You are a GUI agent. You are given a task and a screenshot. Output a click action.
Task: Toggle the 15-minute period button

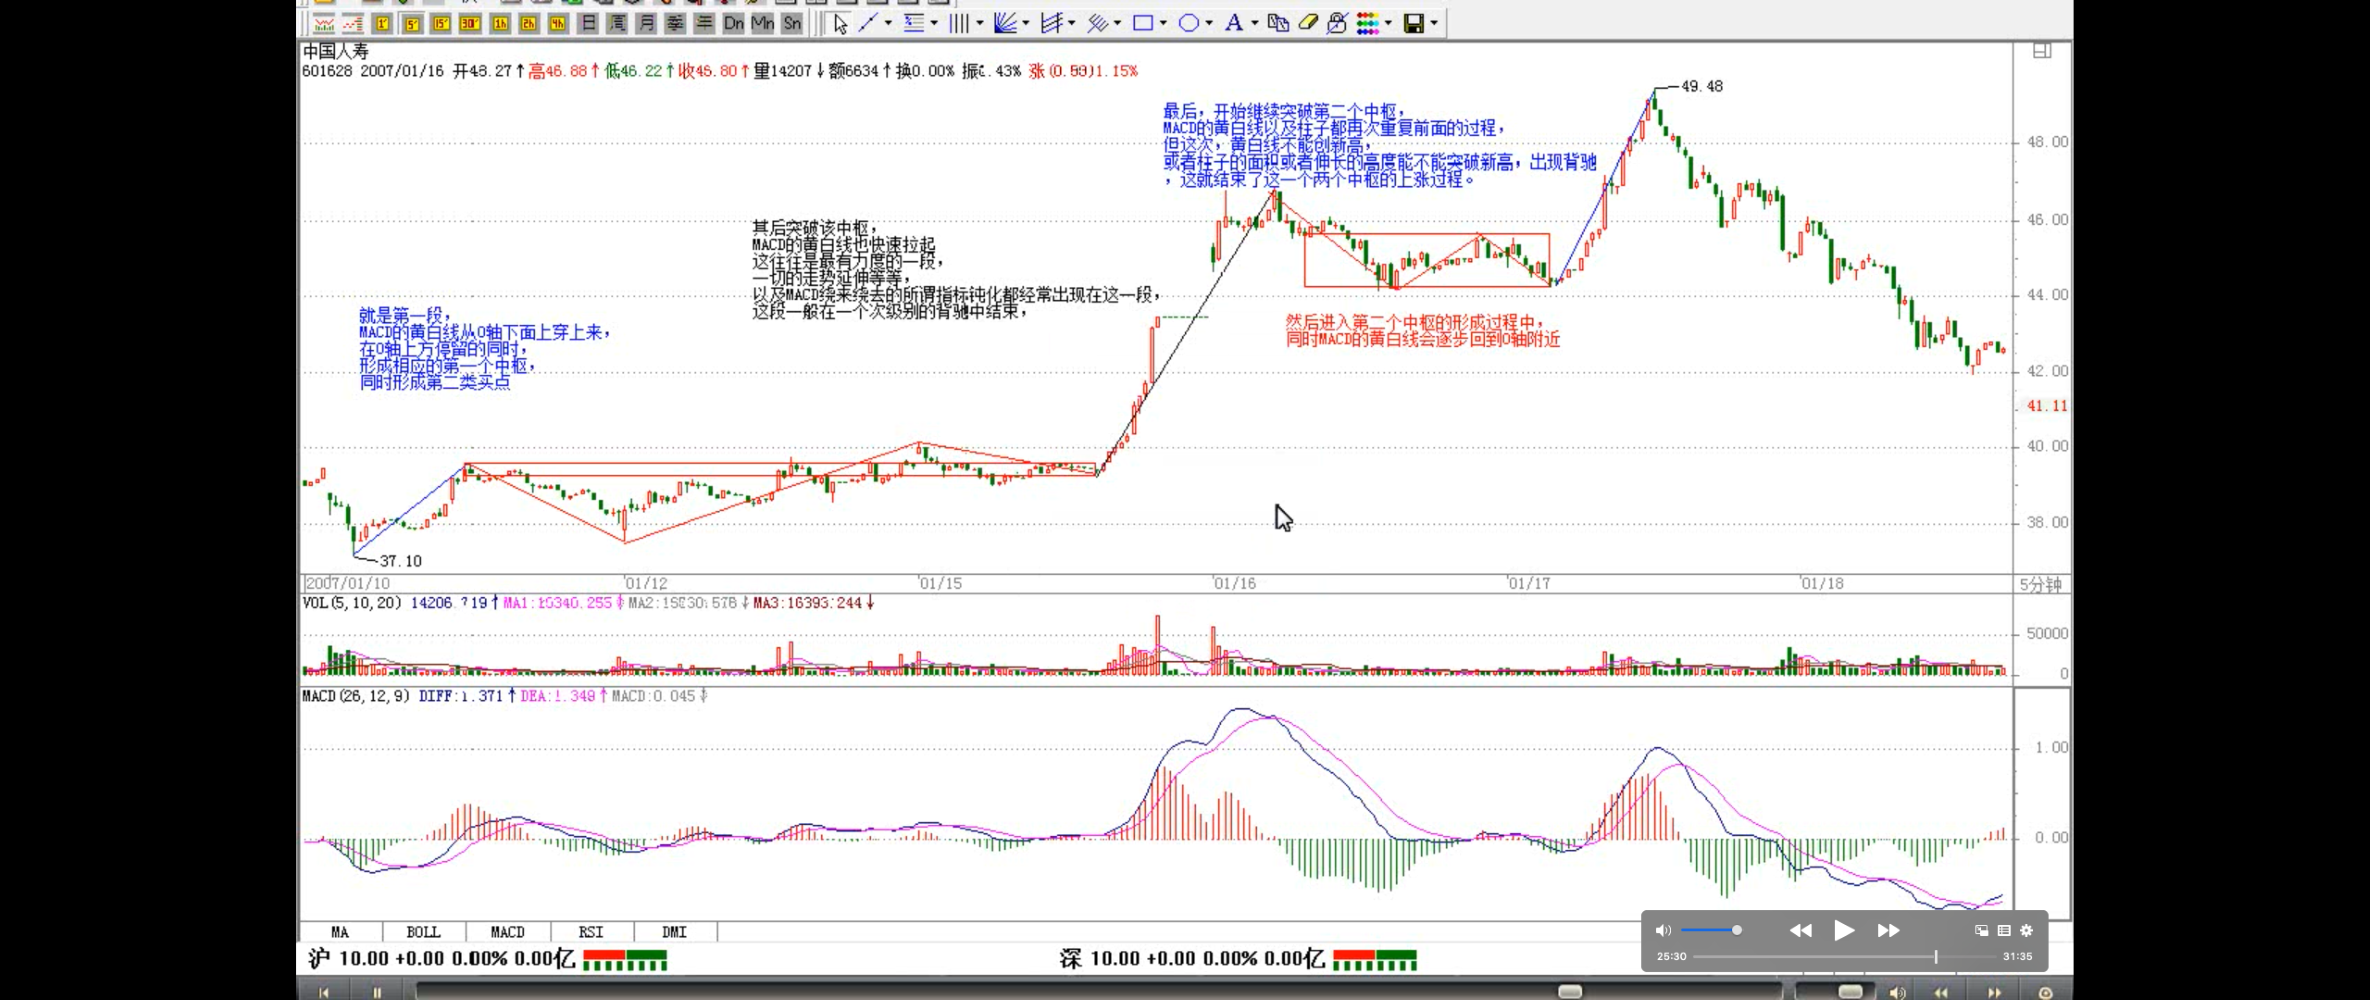(x=440, y=23)
